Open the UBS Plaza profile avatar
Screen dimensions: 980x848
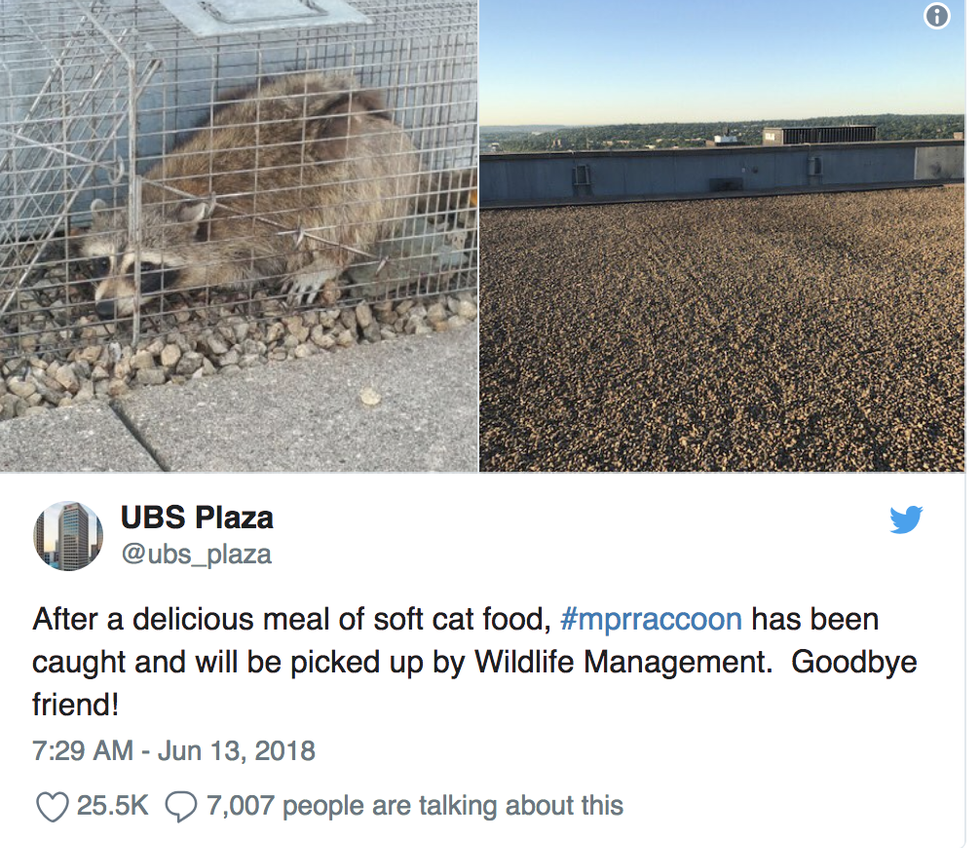pos(68,536)
